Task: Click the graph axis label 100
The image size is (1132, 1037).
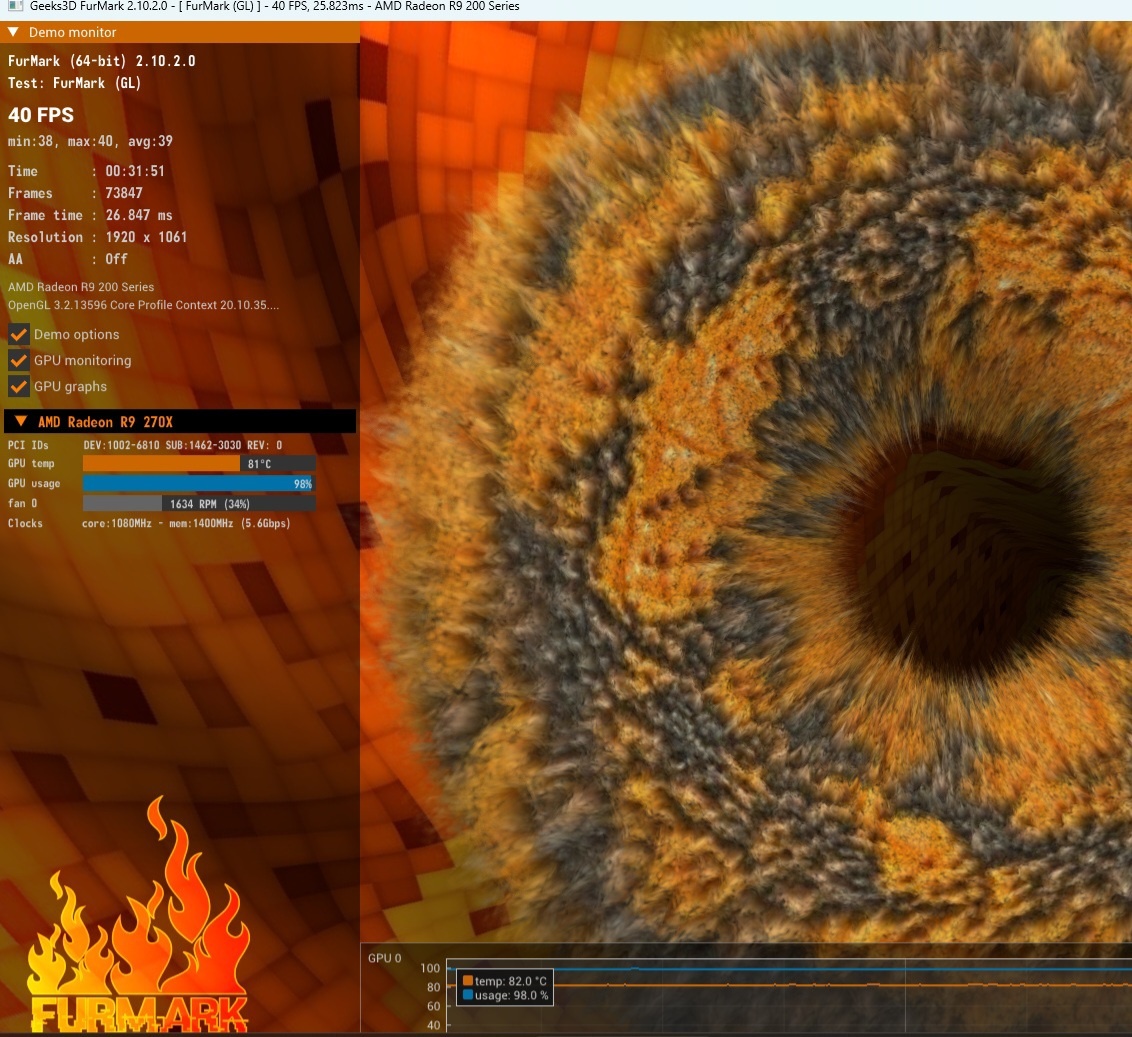Action: (x=430, y=968)
